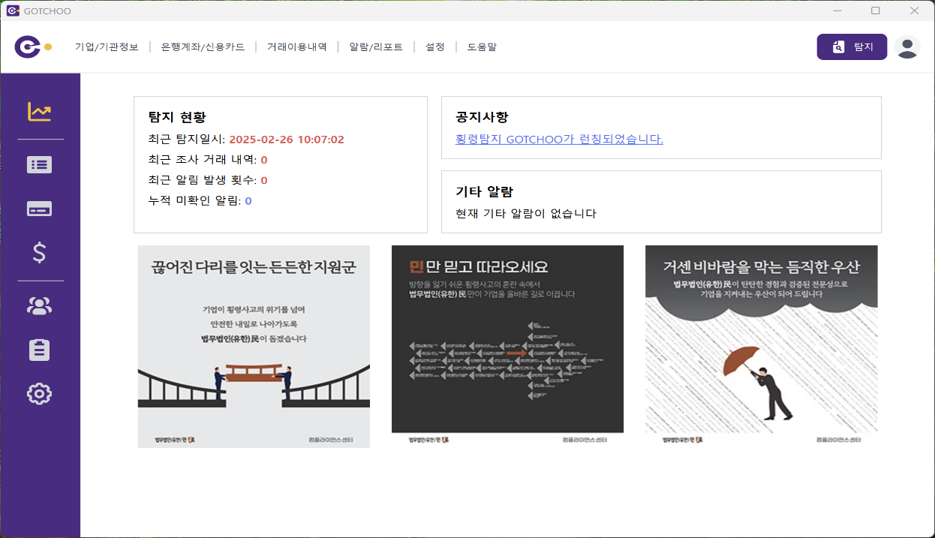Screen dimensions: 935x538
Task: Go to the 설정 menu
Action: [435, 47]
